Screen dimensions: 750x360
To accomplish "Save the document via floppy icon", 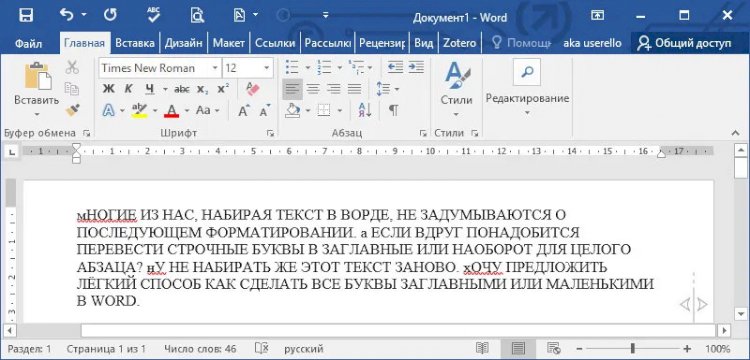I will pyautogui.click(x=26, y=15).
